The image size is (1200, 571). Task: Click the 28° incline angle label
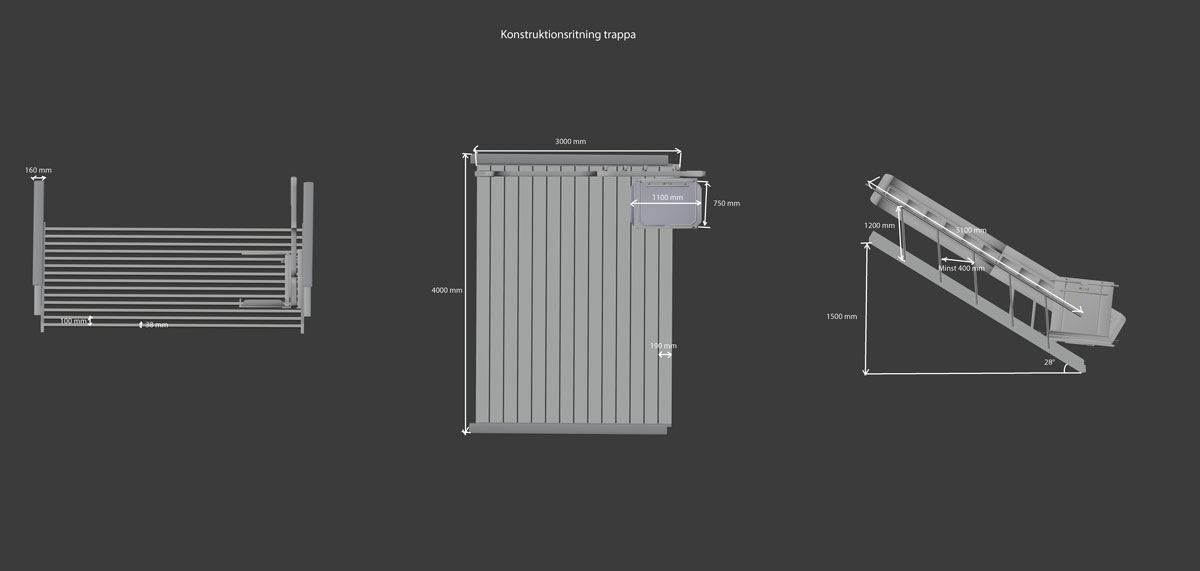(x=1049, y=362)
